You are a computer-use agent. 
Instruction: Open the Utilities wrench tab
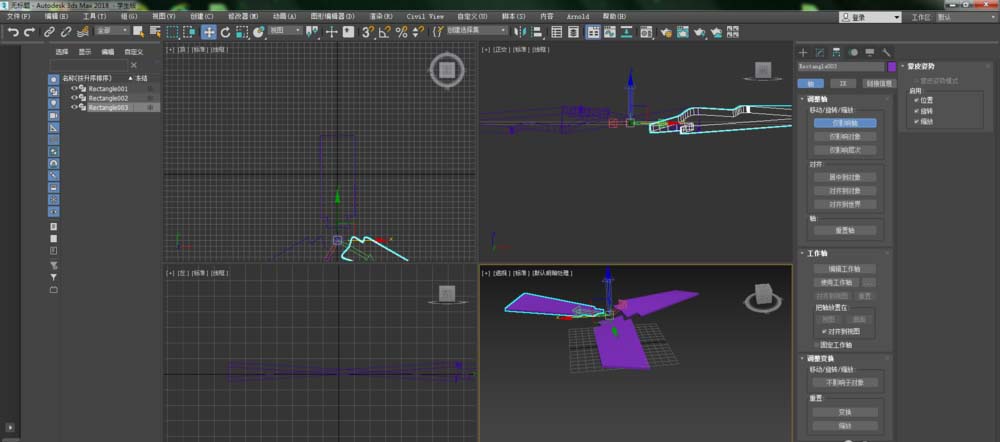click(x=887, y=52)
